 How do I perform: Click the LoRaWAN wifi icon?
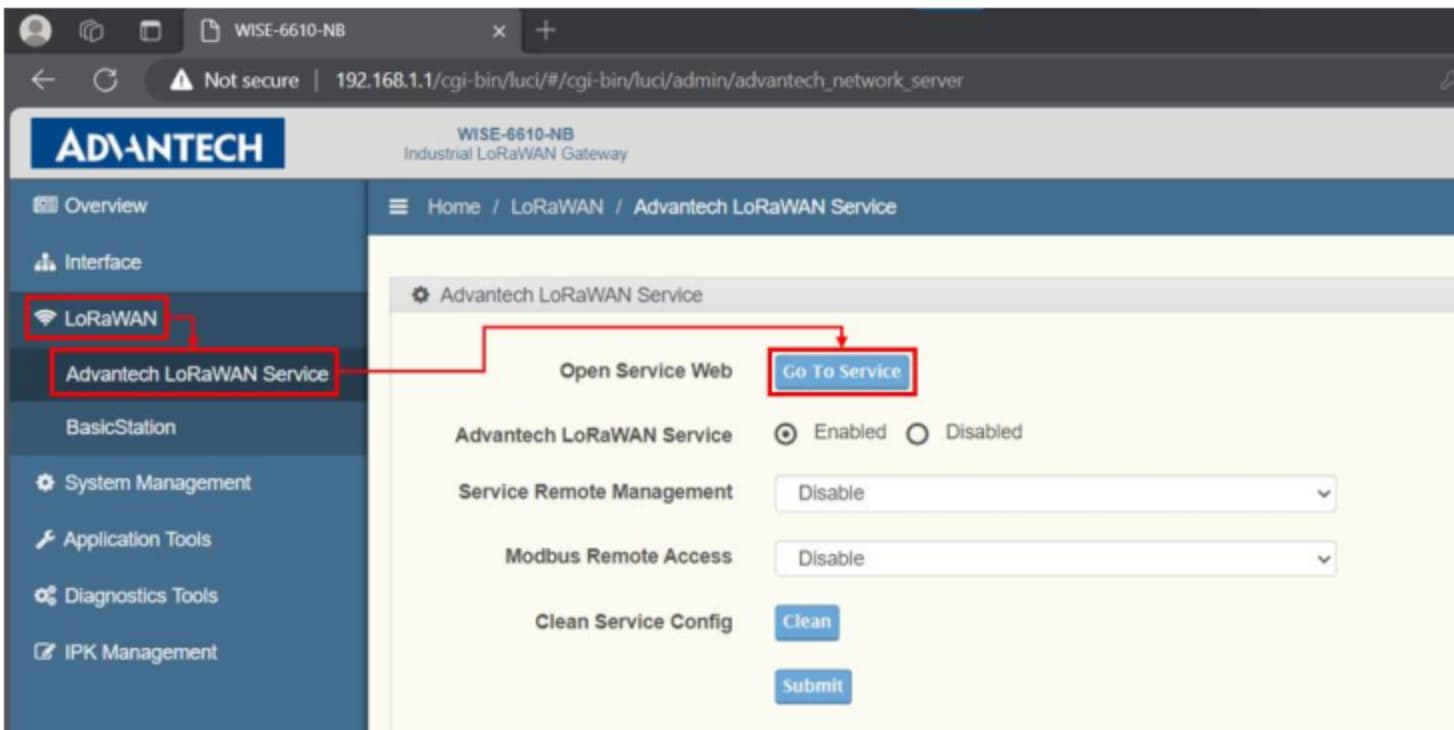point(45,319)
